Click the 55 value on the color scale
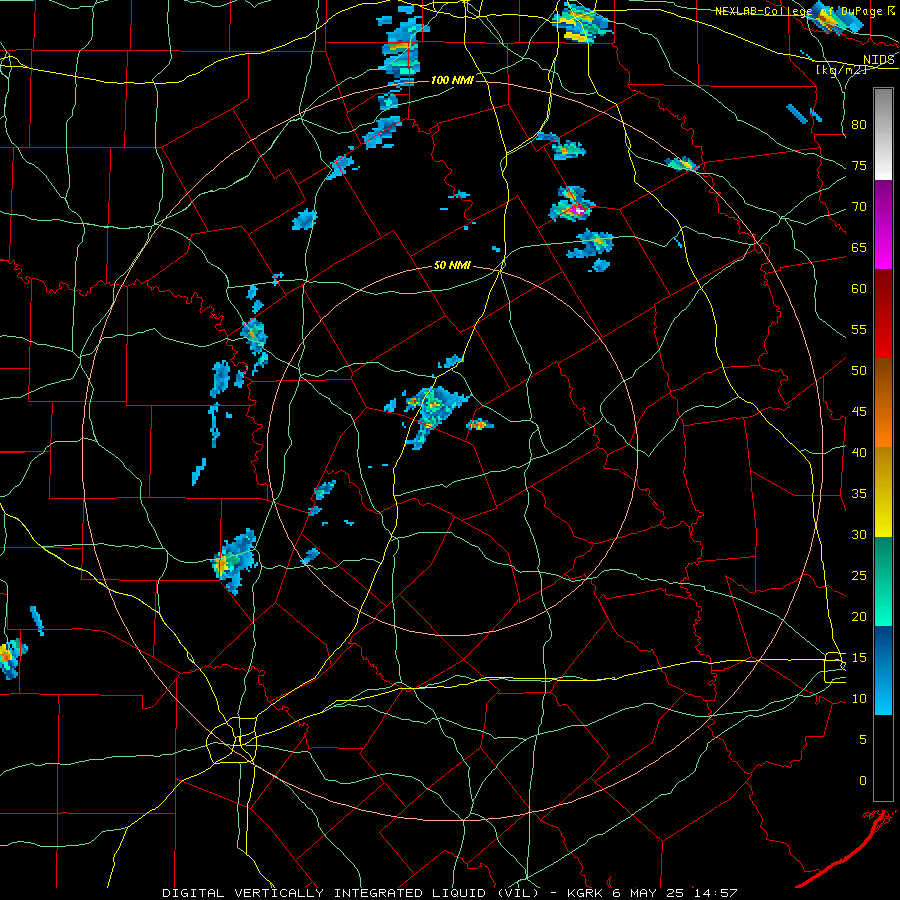 [x=859, y=329]
